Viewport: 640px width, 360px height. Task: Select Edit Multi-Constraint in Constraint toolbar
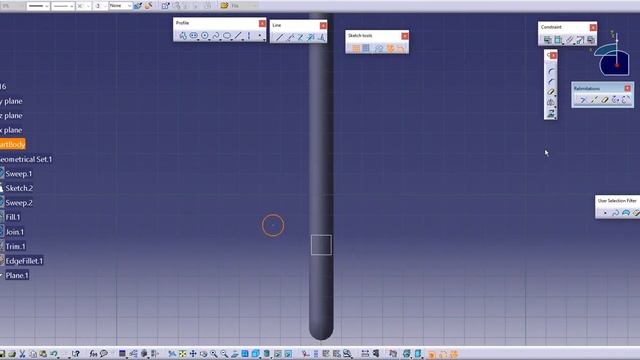(591, 40)
